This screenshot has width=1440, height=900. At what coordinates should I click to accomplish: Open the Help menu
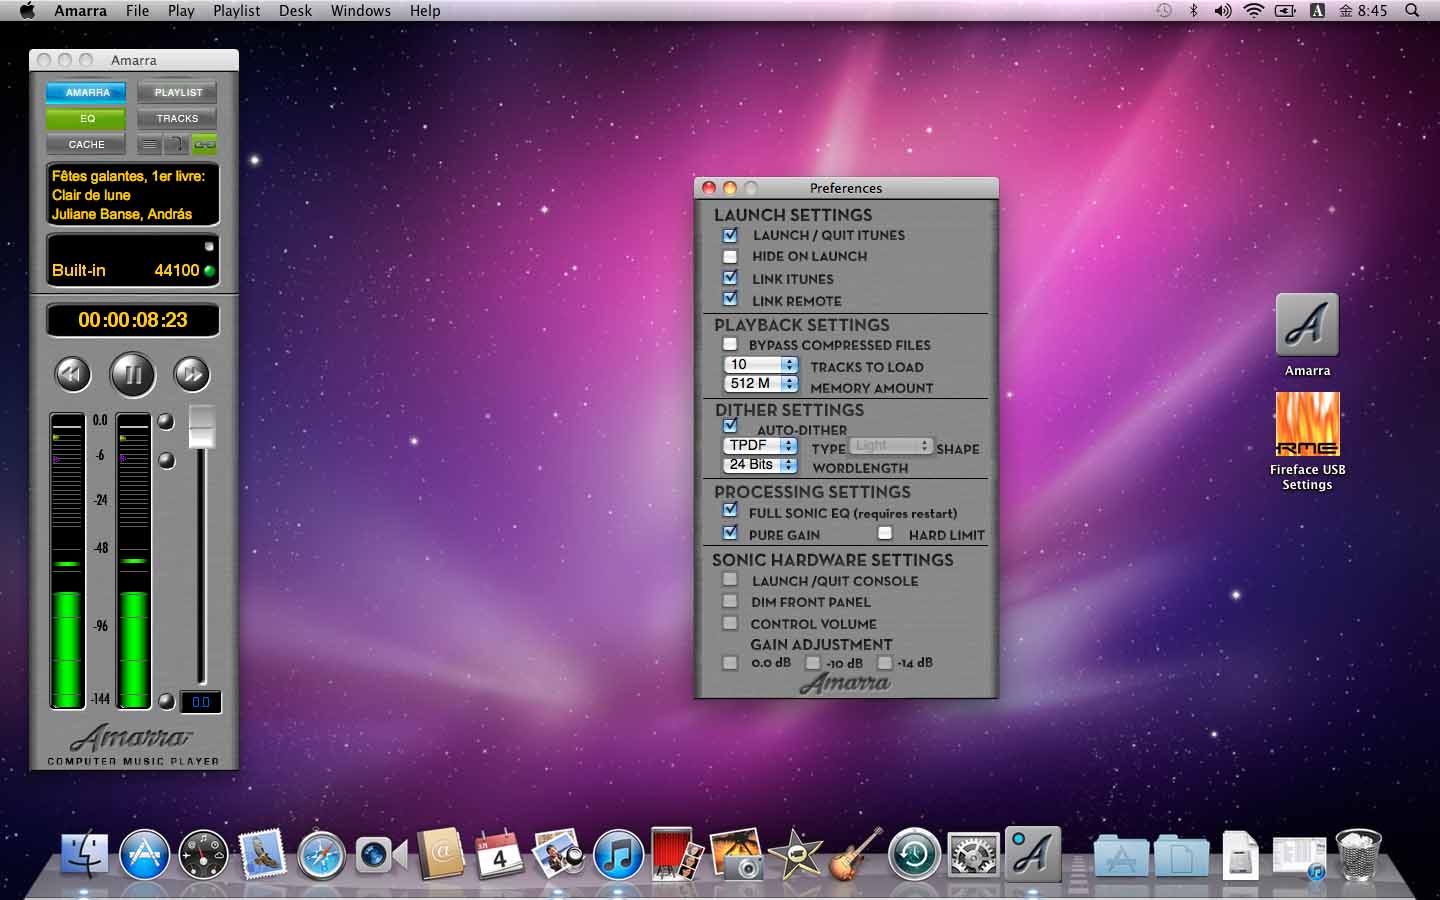tap(425, 10)
